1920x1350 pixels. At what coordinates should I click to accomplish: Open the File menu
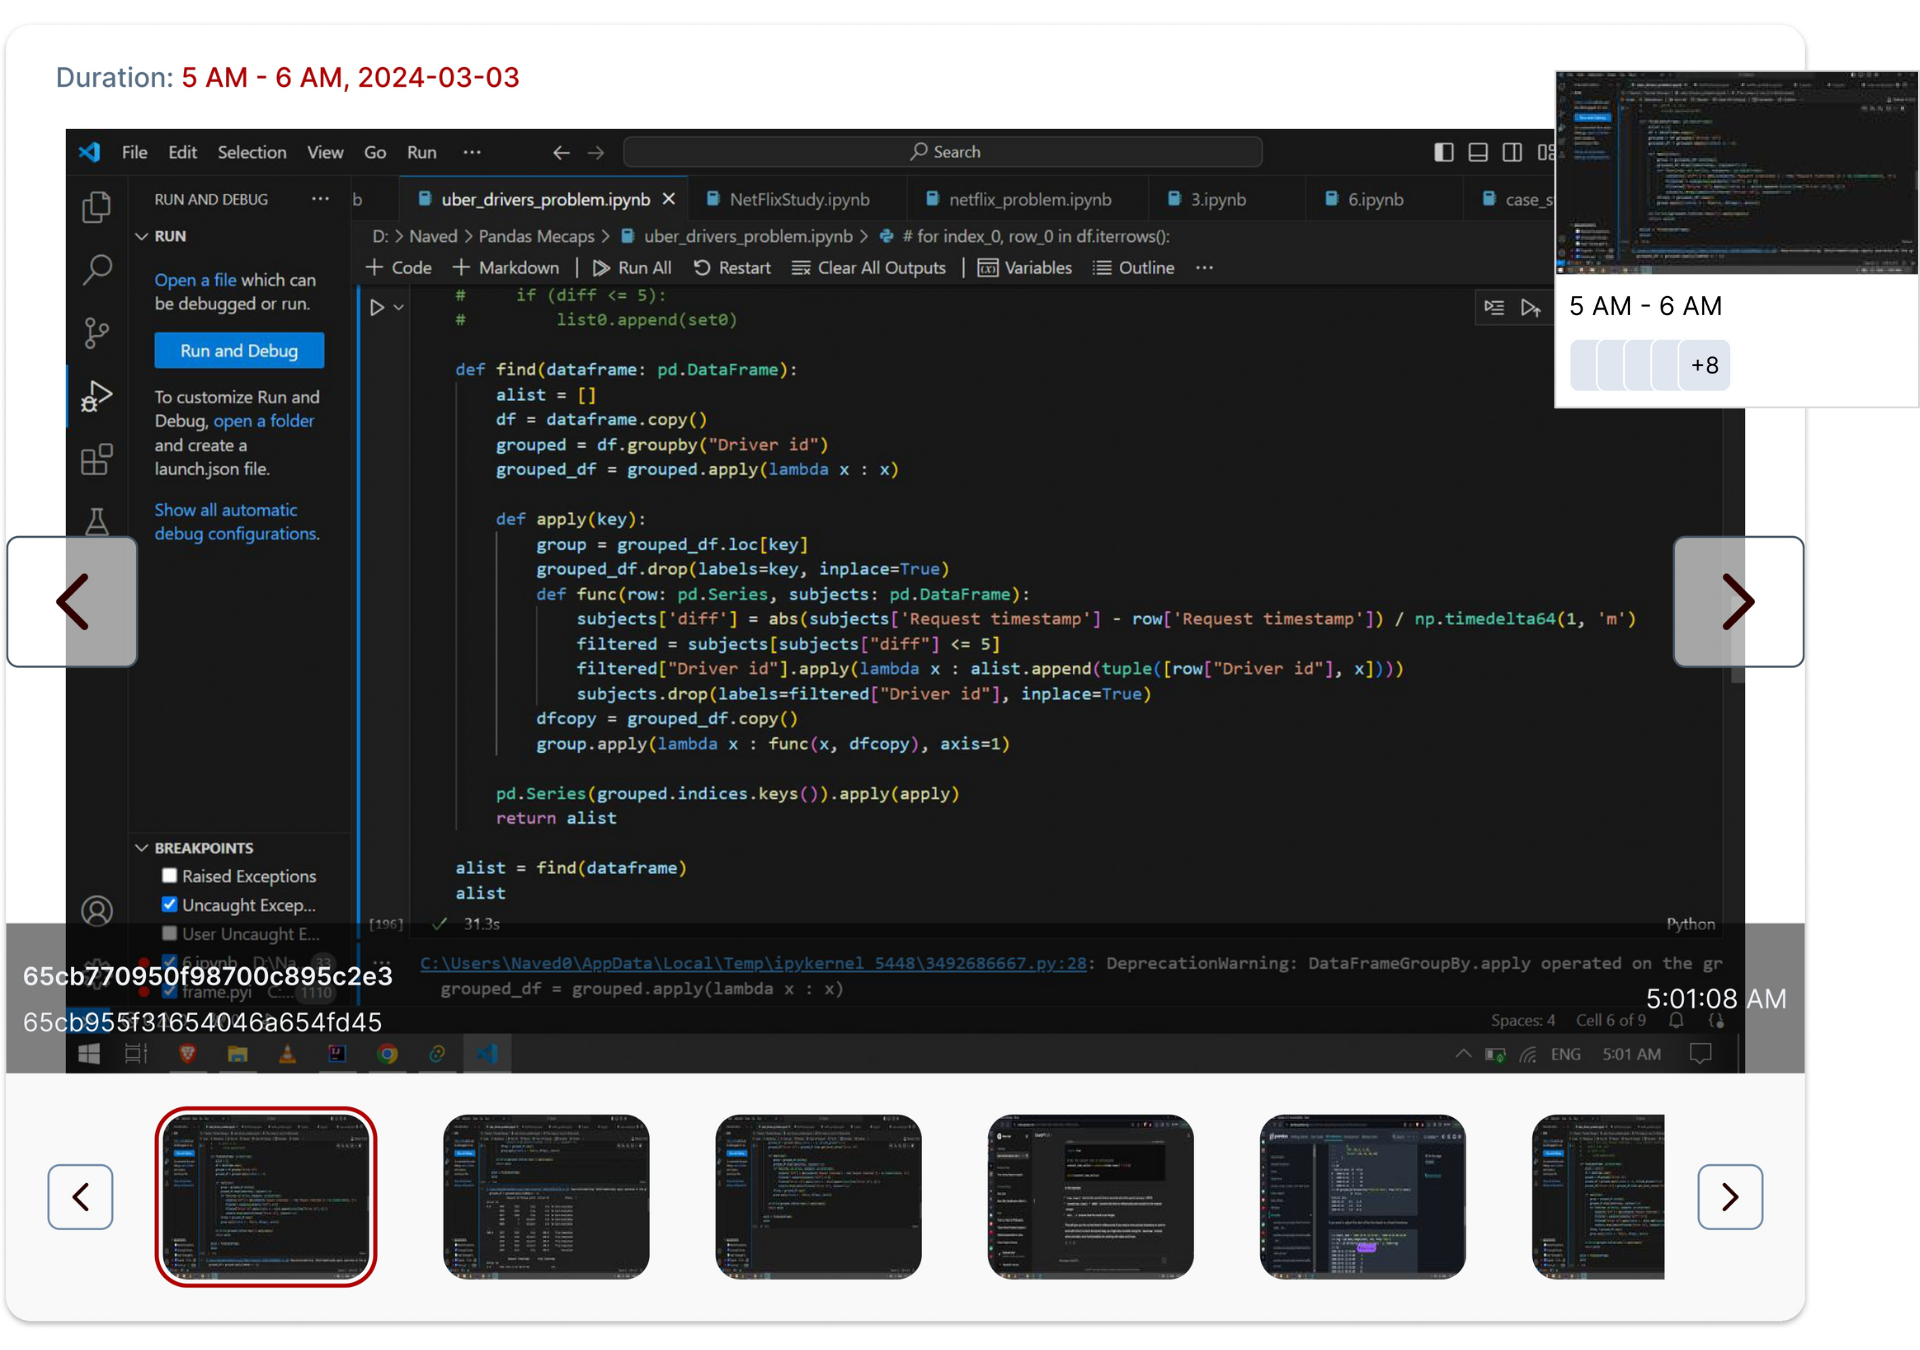tap(134, 152)
